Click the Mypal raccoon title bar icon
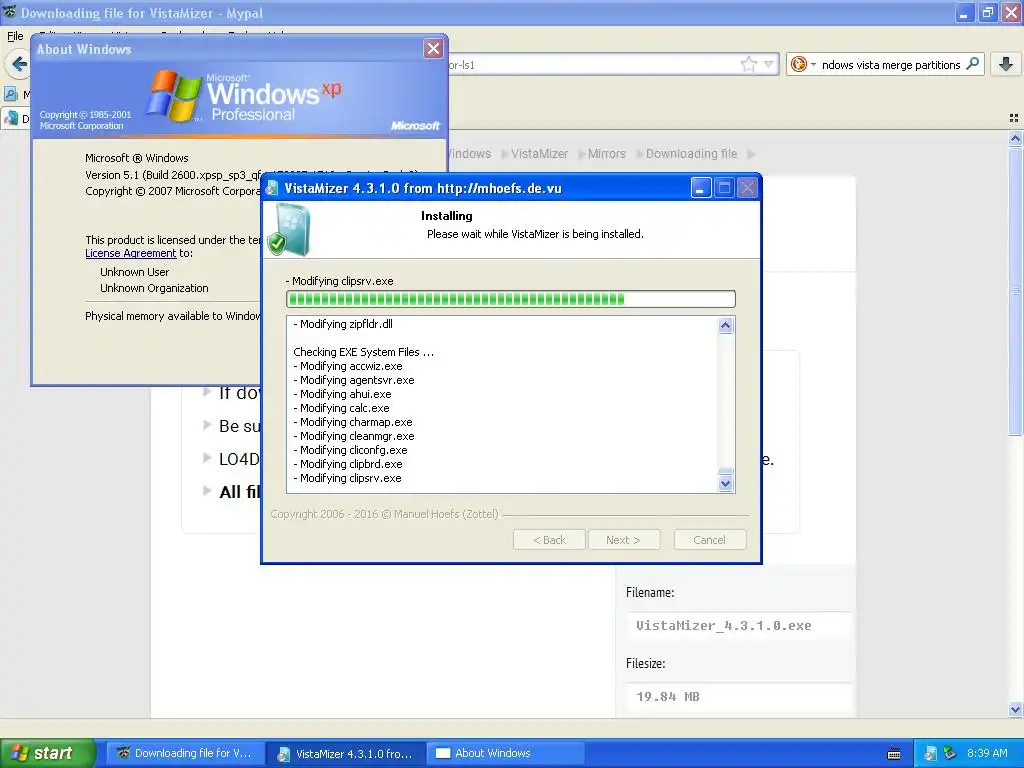This screenshot has height=768, width=1024. pos(10,12)
